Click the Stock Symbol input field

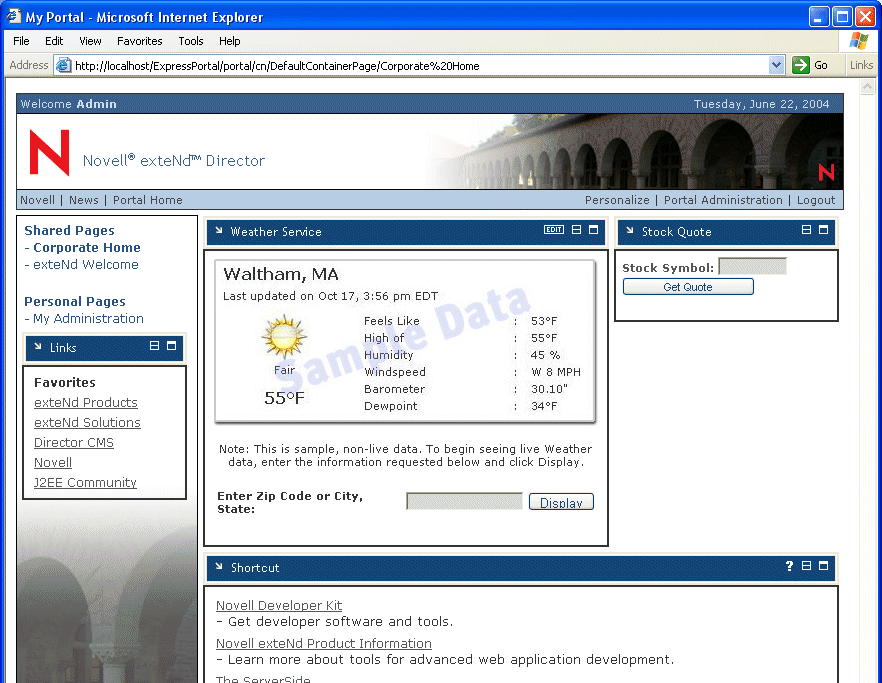[x=753, y=267]
